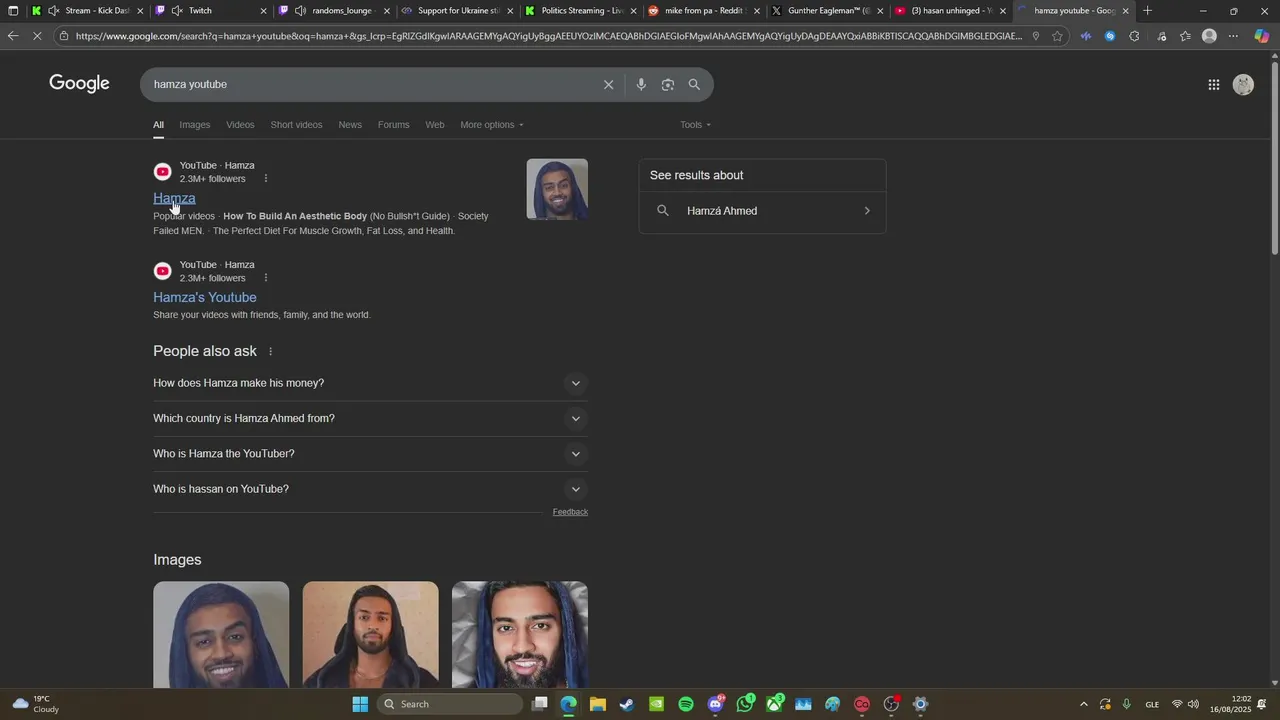This screenshot has width=1280, height=720.
Task: Click 'Hamzá Ahmed' under See results about
Action: [x=722, y=211]
